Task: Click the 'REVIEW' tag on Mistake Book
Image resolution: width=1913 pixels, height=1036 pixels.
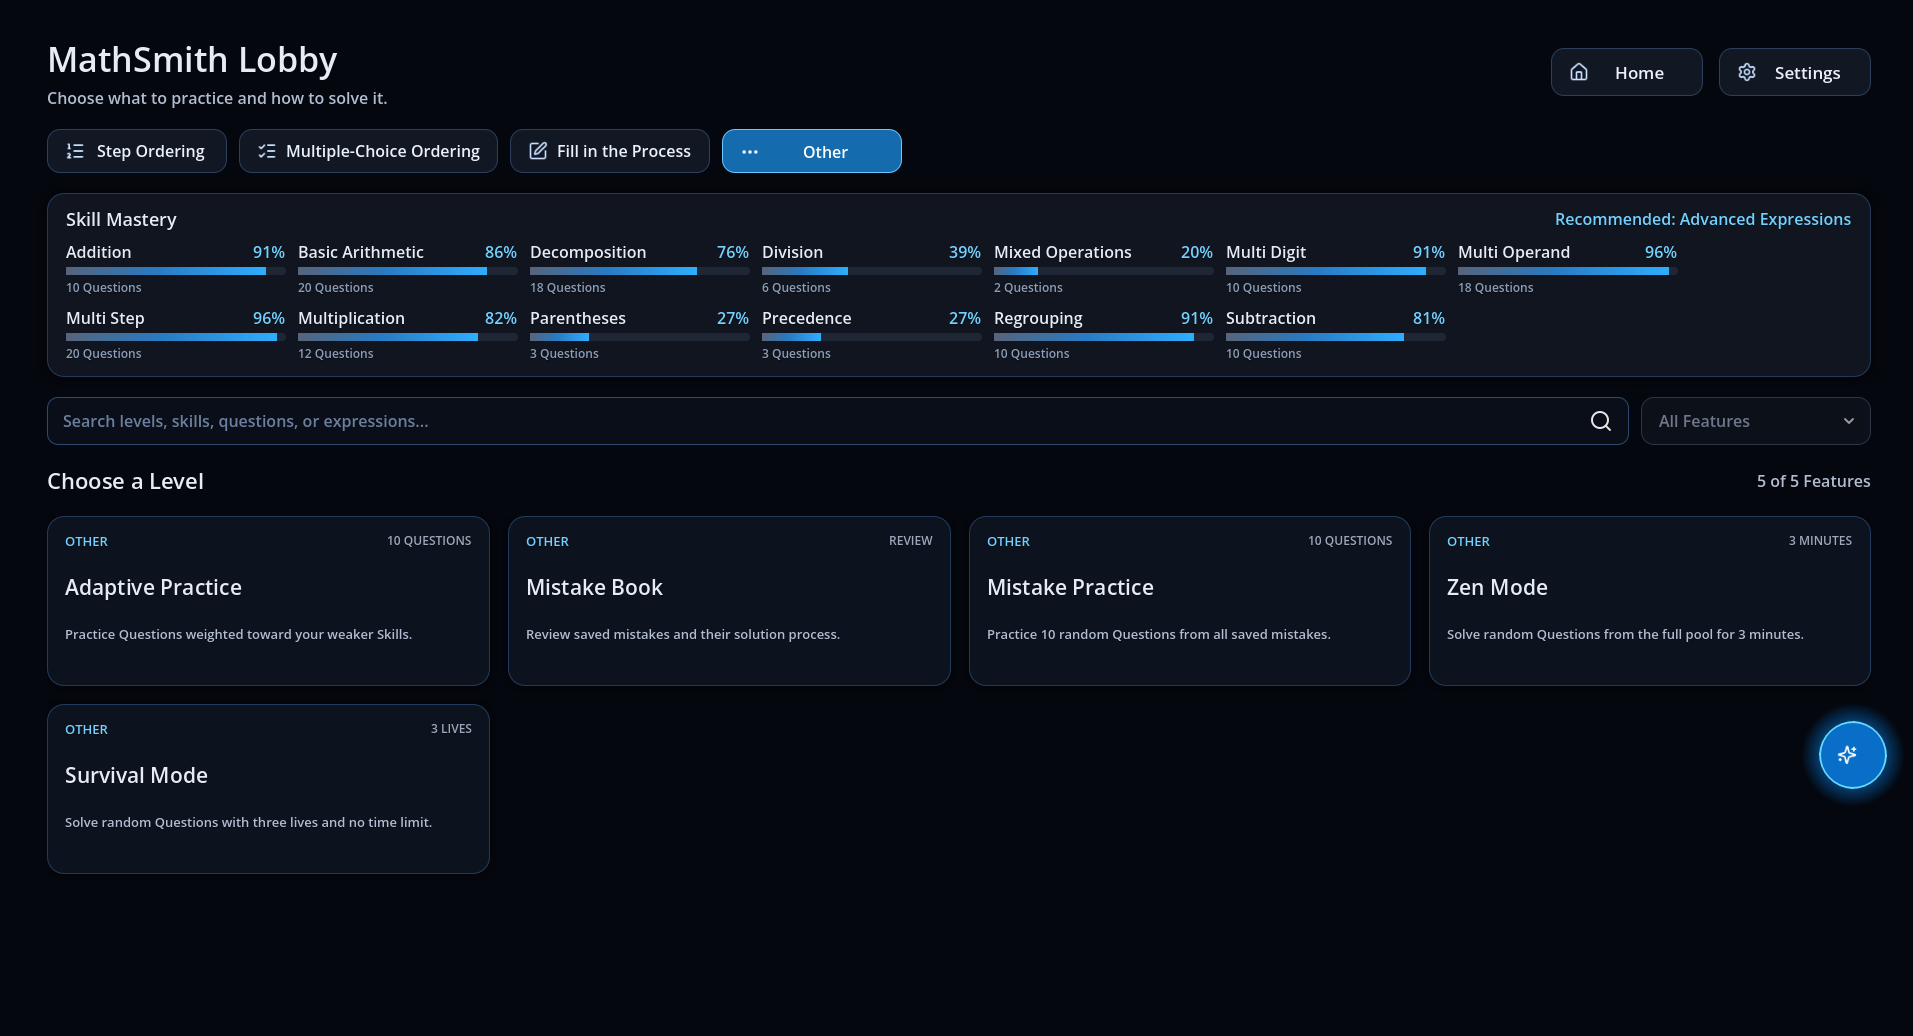Action: [911, 541]
